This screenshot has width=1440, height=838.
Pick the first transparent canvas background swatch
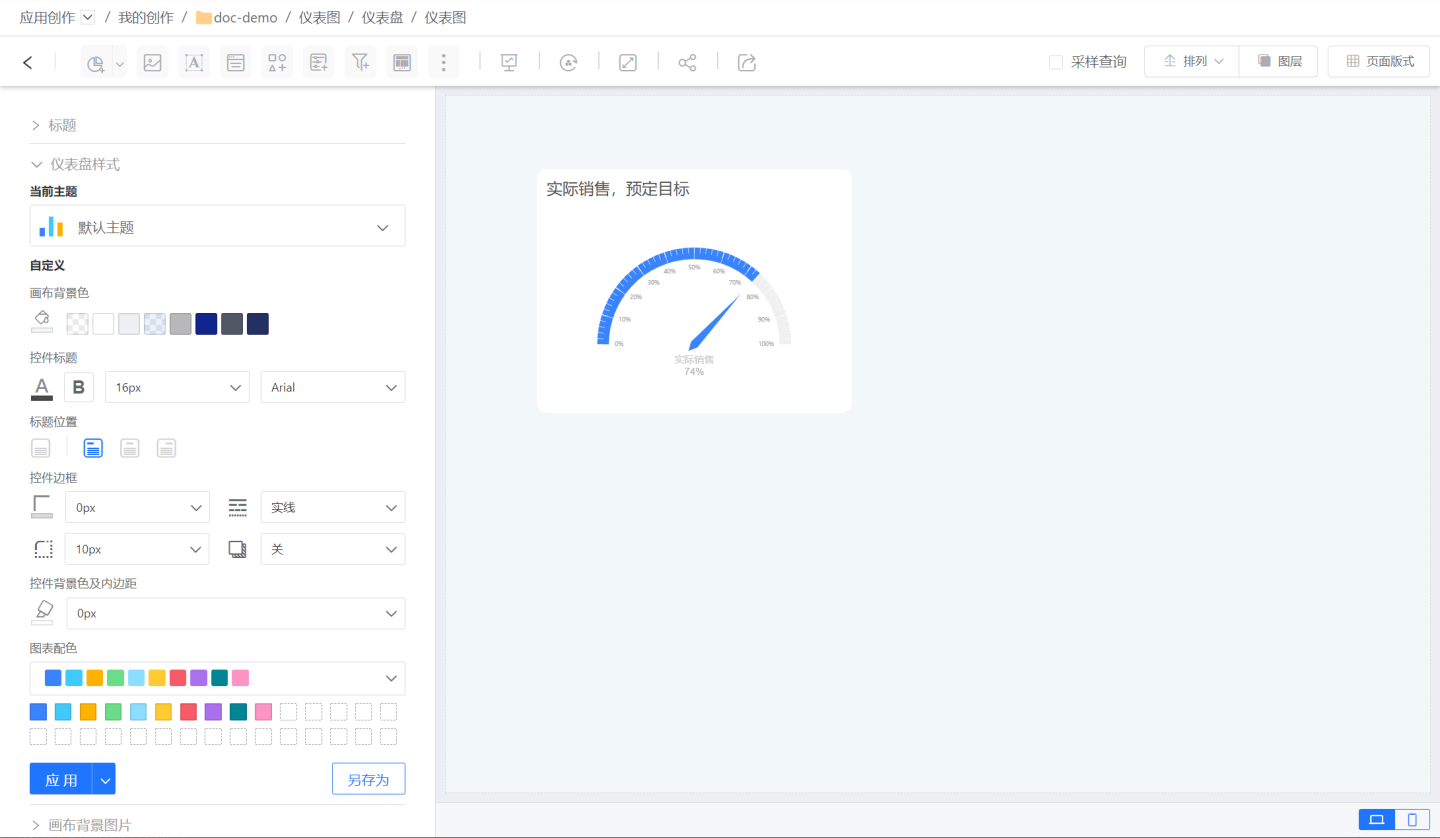(77, 324)
